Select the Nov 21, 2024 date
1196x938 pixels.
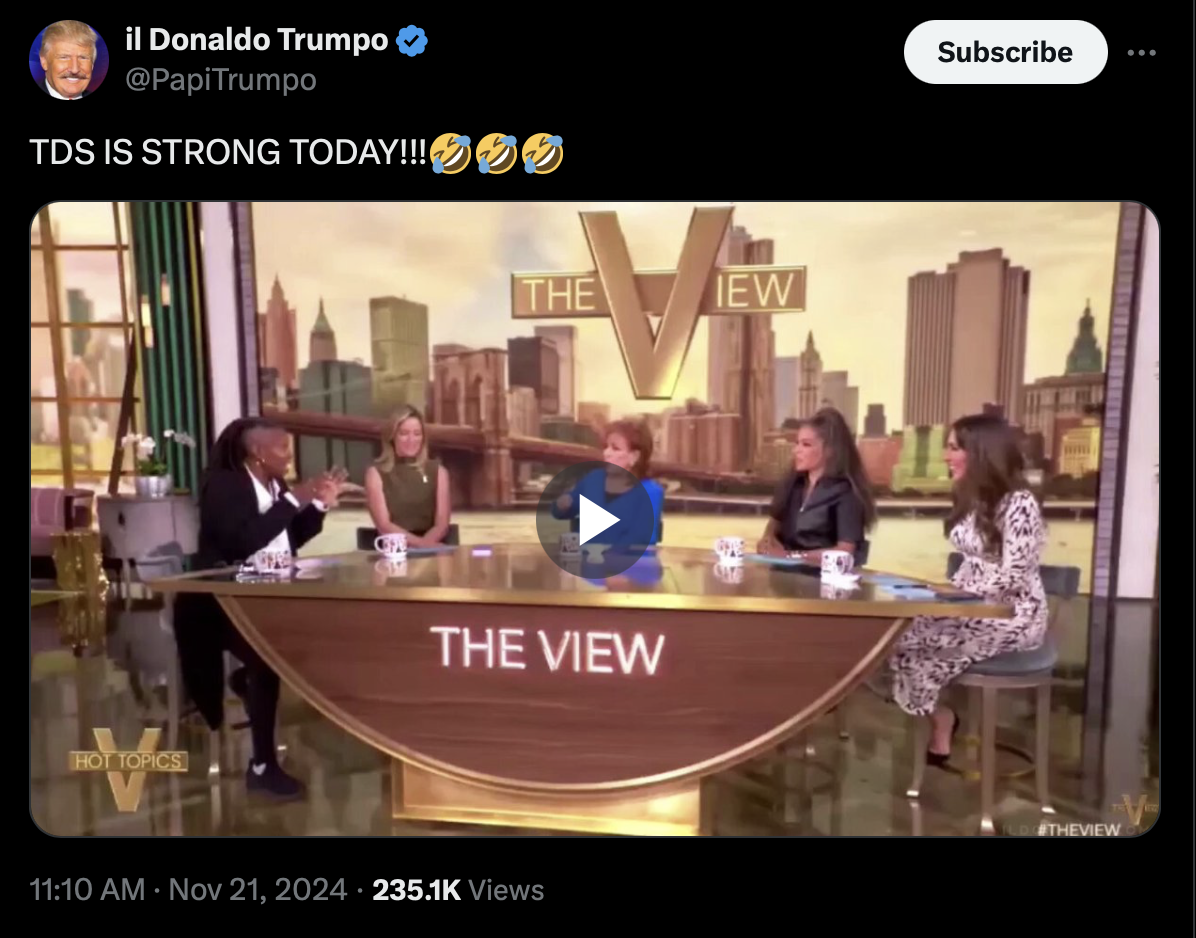point(258,889)
